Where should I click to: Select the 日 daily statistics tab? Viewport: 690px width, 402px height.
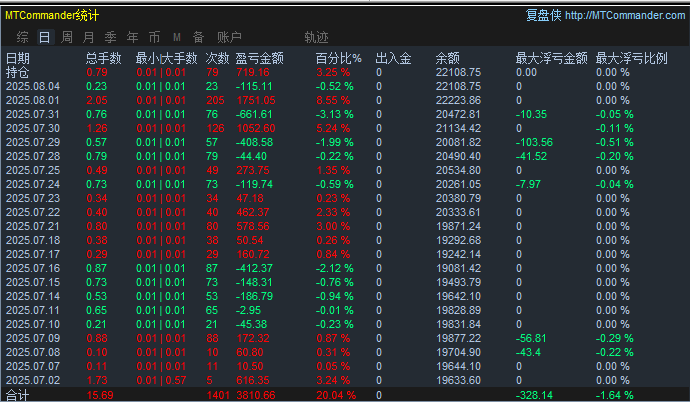click(44, 37)
